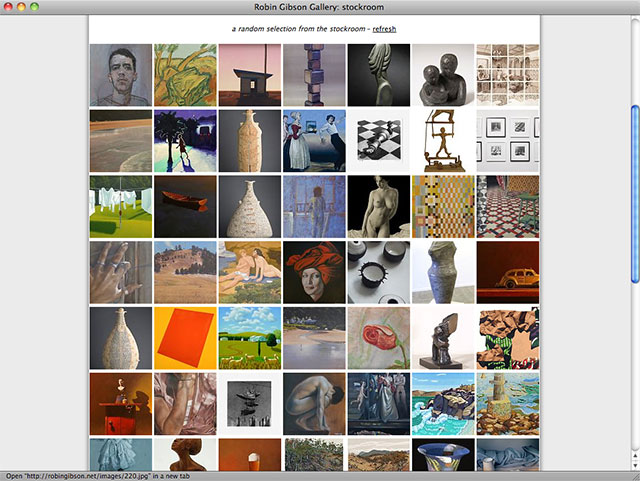
Task: Open the stacked blocks column thumbnail
Action: click(314, 75)
